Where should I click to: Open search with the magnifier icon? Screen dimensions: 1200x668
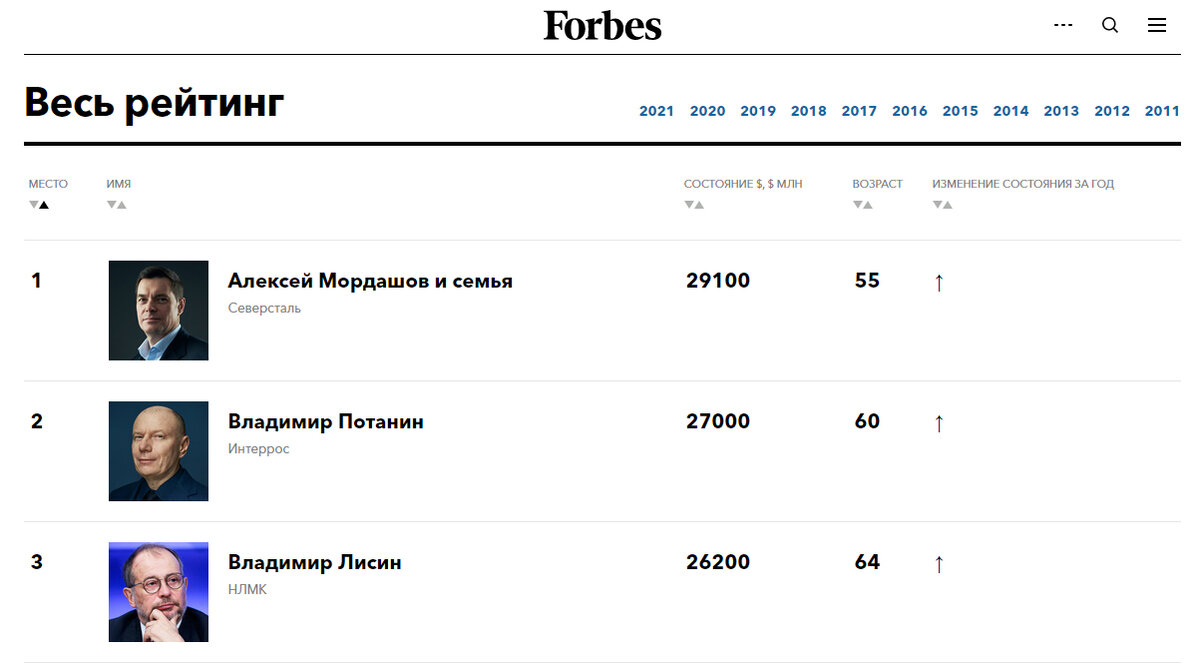tap(1110, 25)
